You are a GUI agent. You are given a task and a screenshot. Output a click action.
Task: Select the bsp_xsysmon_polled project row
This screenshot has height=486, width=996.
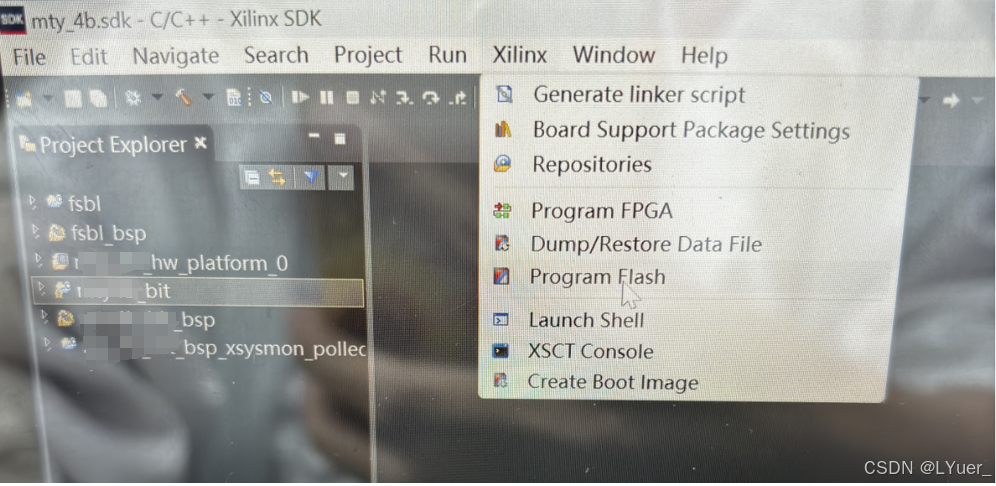pos(213,348)
